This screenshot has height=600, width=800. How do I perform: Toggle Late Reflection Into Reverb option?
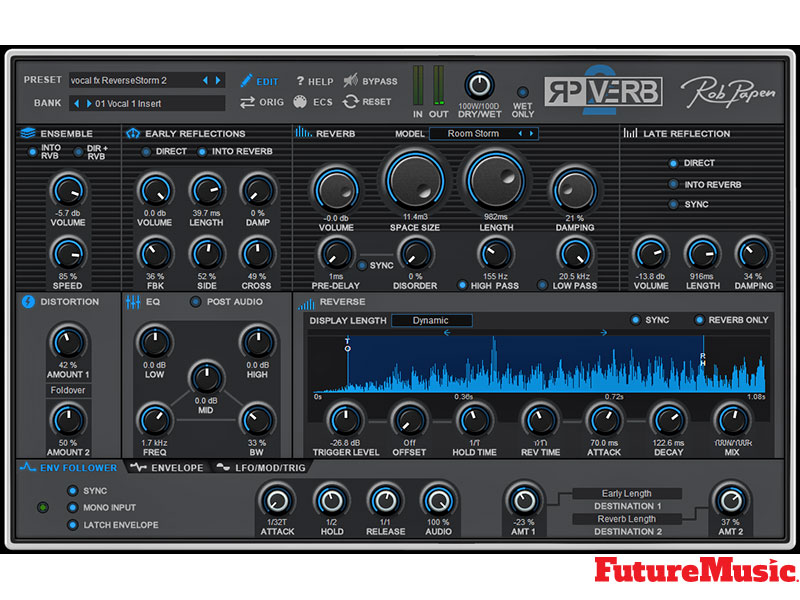point(673,184)
